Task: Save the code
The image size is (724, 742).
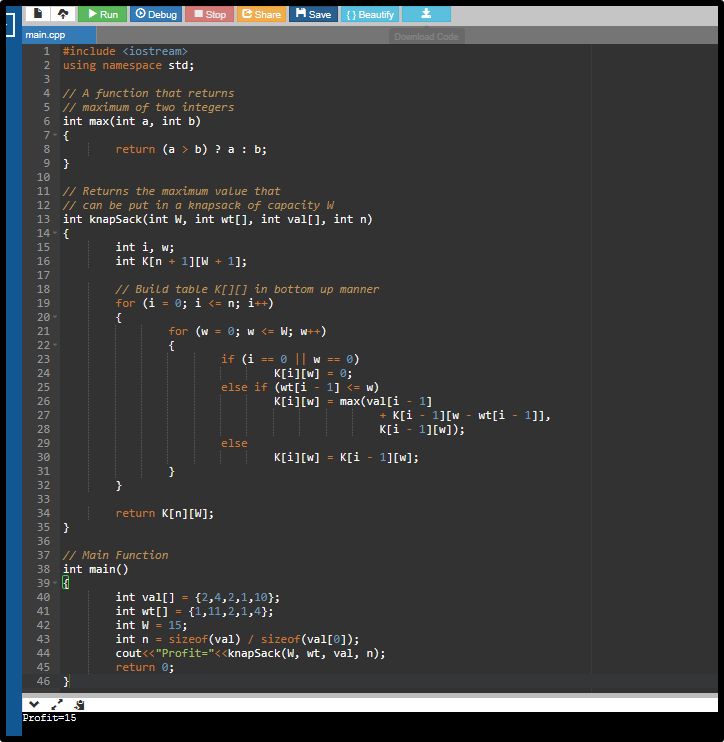Action: [x=313, y=14]
